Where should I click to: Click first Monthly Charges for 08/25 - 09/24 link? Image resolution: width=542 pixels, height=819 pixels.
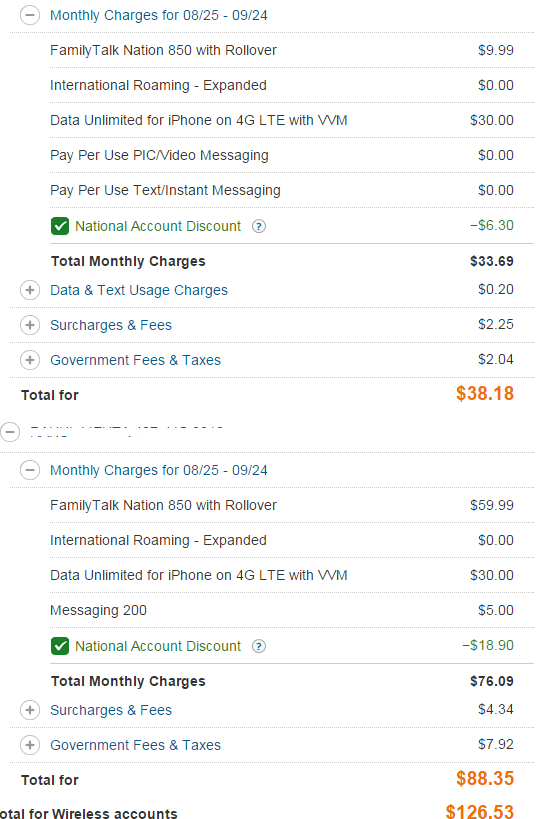[159, 16]
